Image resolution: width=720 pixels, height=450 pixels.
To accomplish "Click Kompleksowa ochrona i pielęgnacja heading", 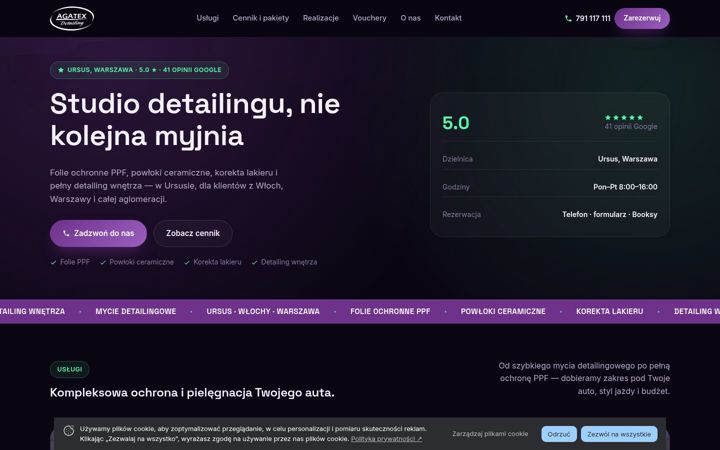I will pos(192,393).
